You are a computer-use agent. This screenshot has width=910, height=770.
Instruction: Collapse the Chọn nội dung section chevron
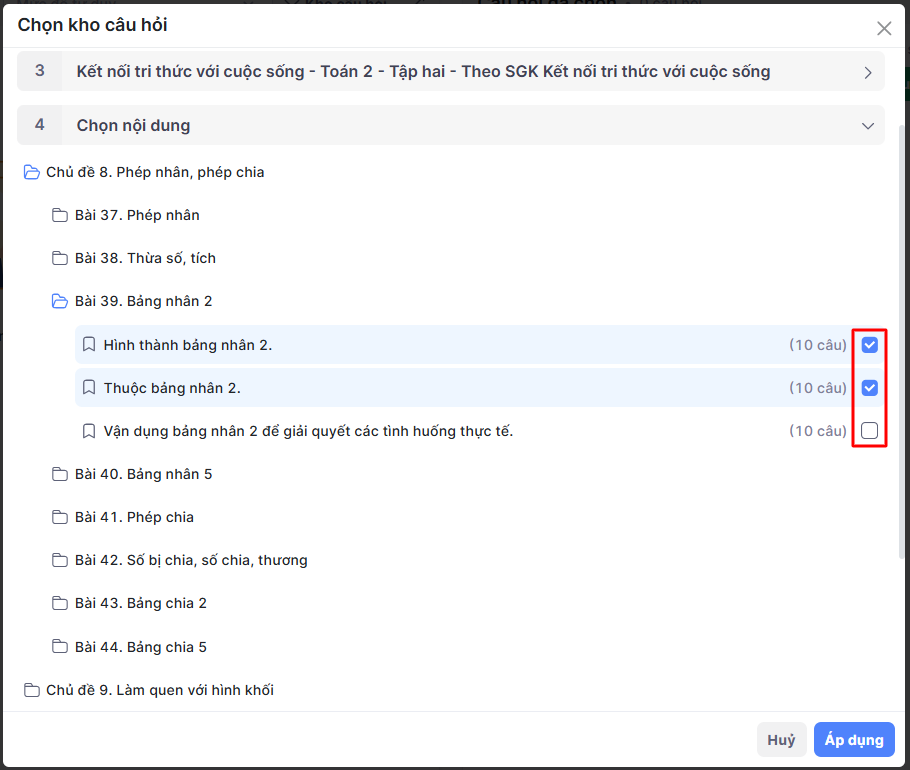point(867,126)
